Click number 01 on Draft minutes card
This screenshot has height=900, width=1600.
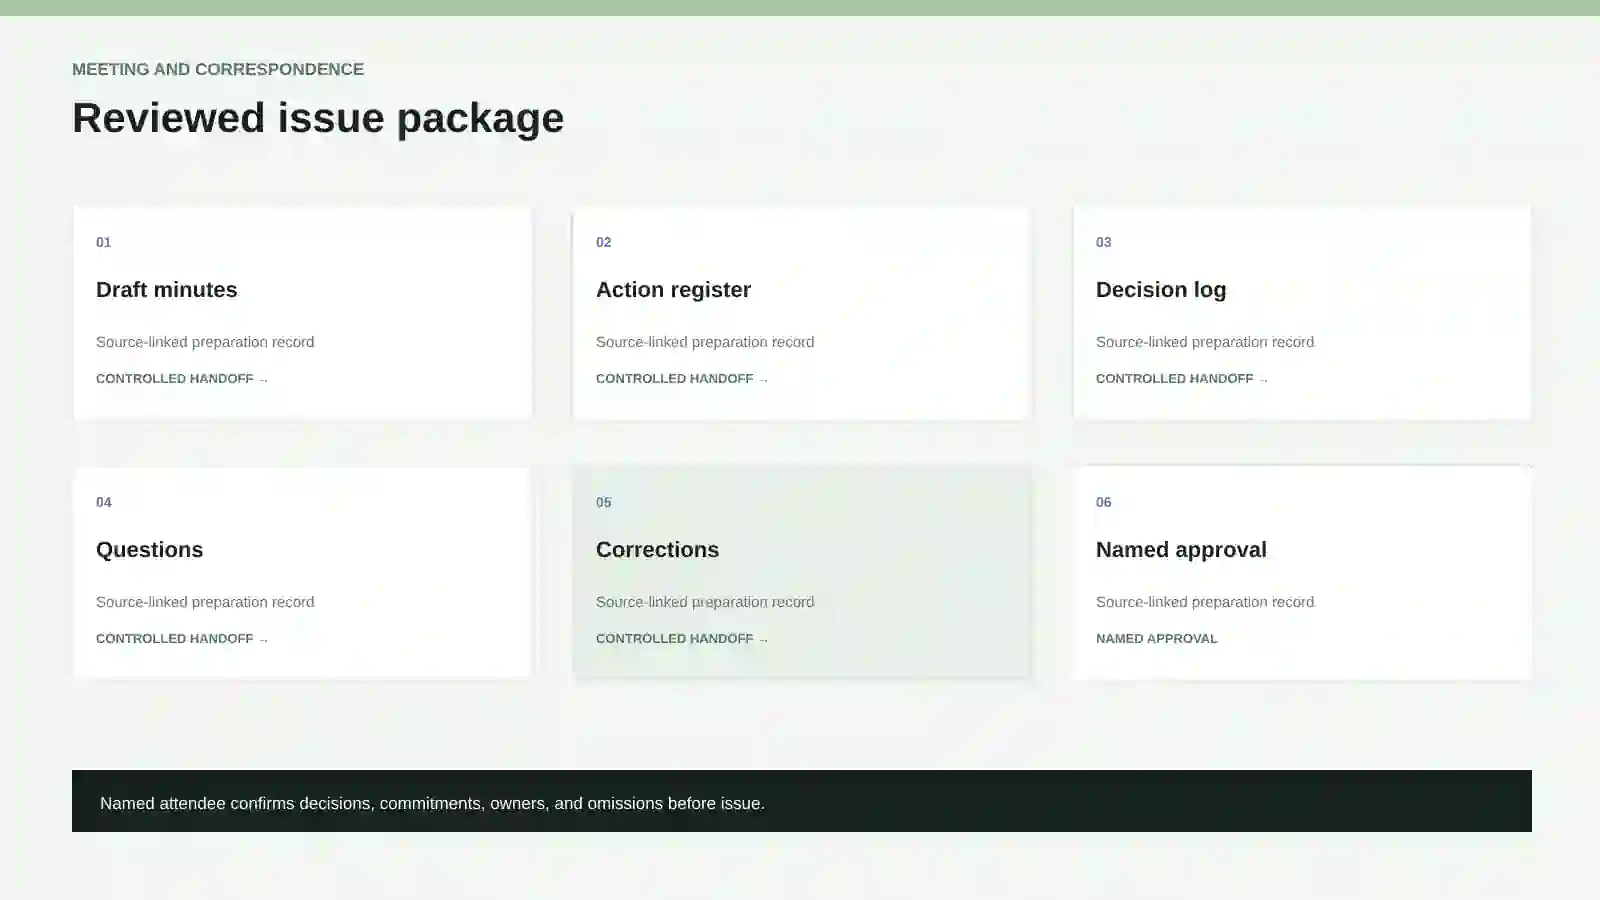(x=103, y=242)
